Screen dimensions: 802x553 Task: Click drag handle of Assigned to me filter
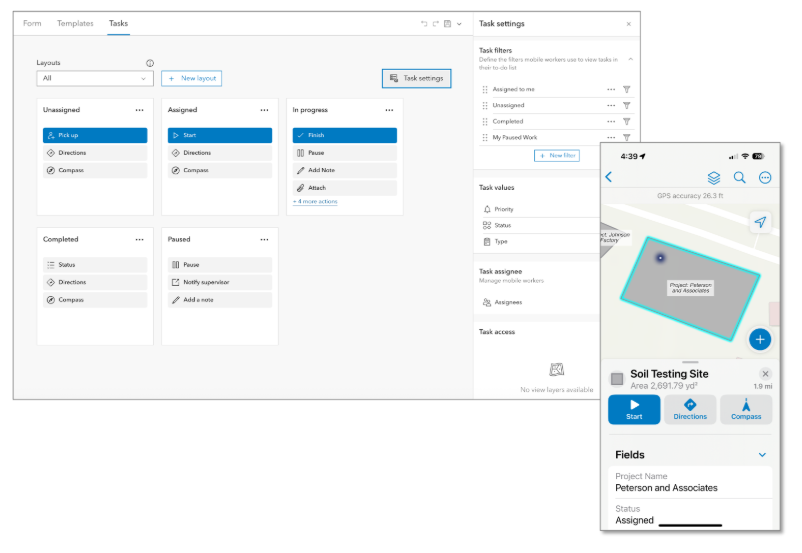pyautogui.click(x=485, y=90)
